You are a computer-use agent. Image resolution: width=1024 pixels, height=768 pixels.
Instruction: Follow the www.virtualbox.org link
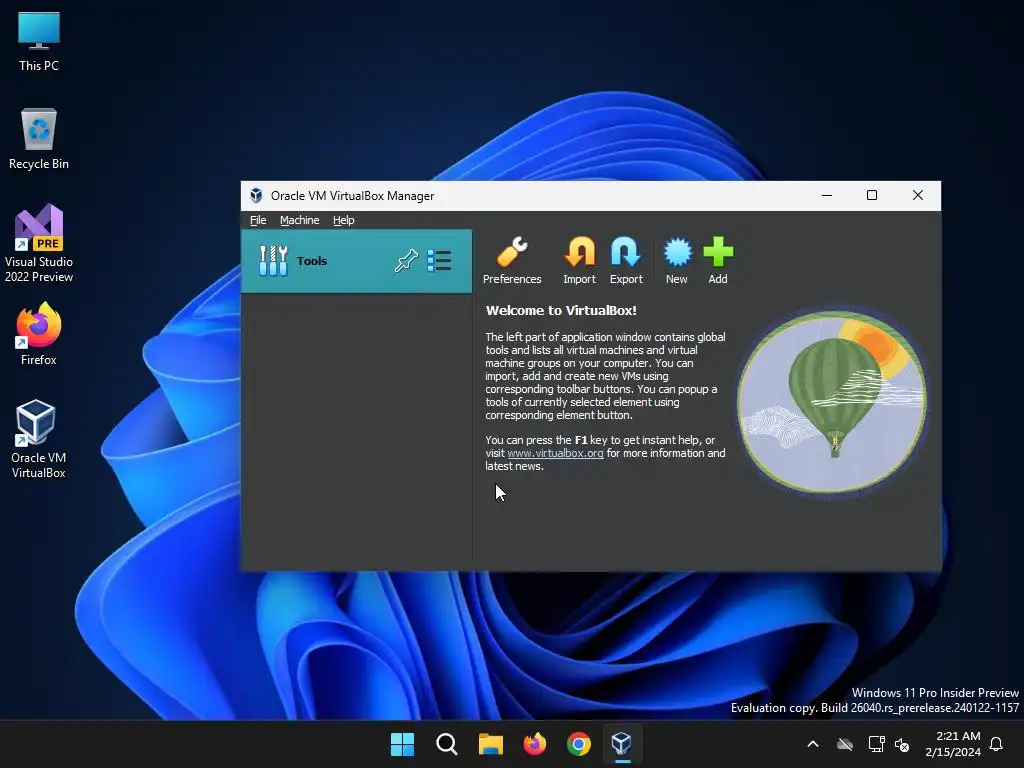point(555,453)
